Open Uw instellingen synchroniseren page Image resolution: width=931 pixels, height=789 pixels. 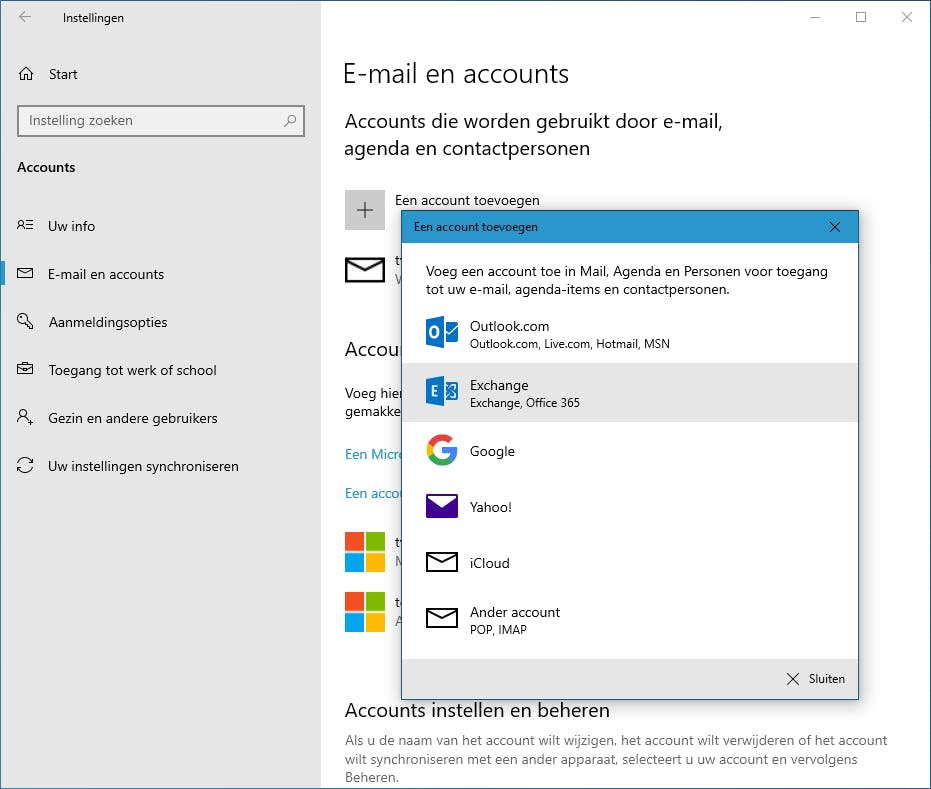143,466
